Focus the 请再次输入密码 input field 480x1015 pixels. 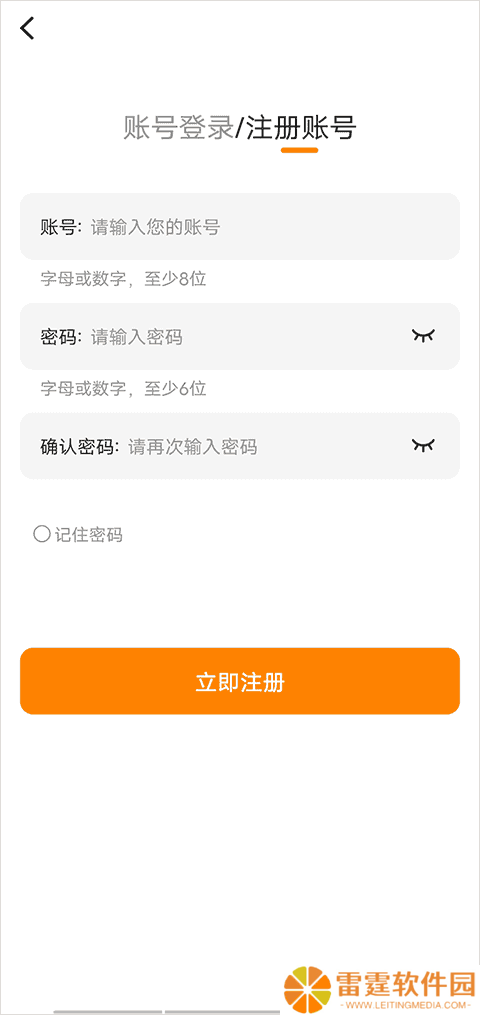(240, 447)
